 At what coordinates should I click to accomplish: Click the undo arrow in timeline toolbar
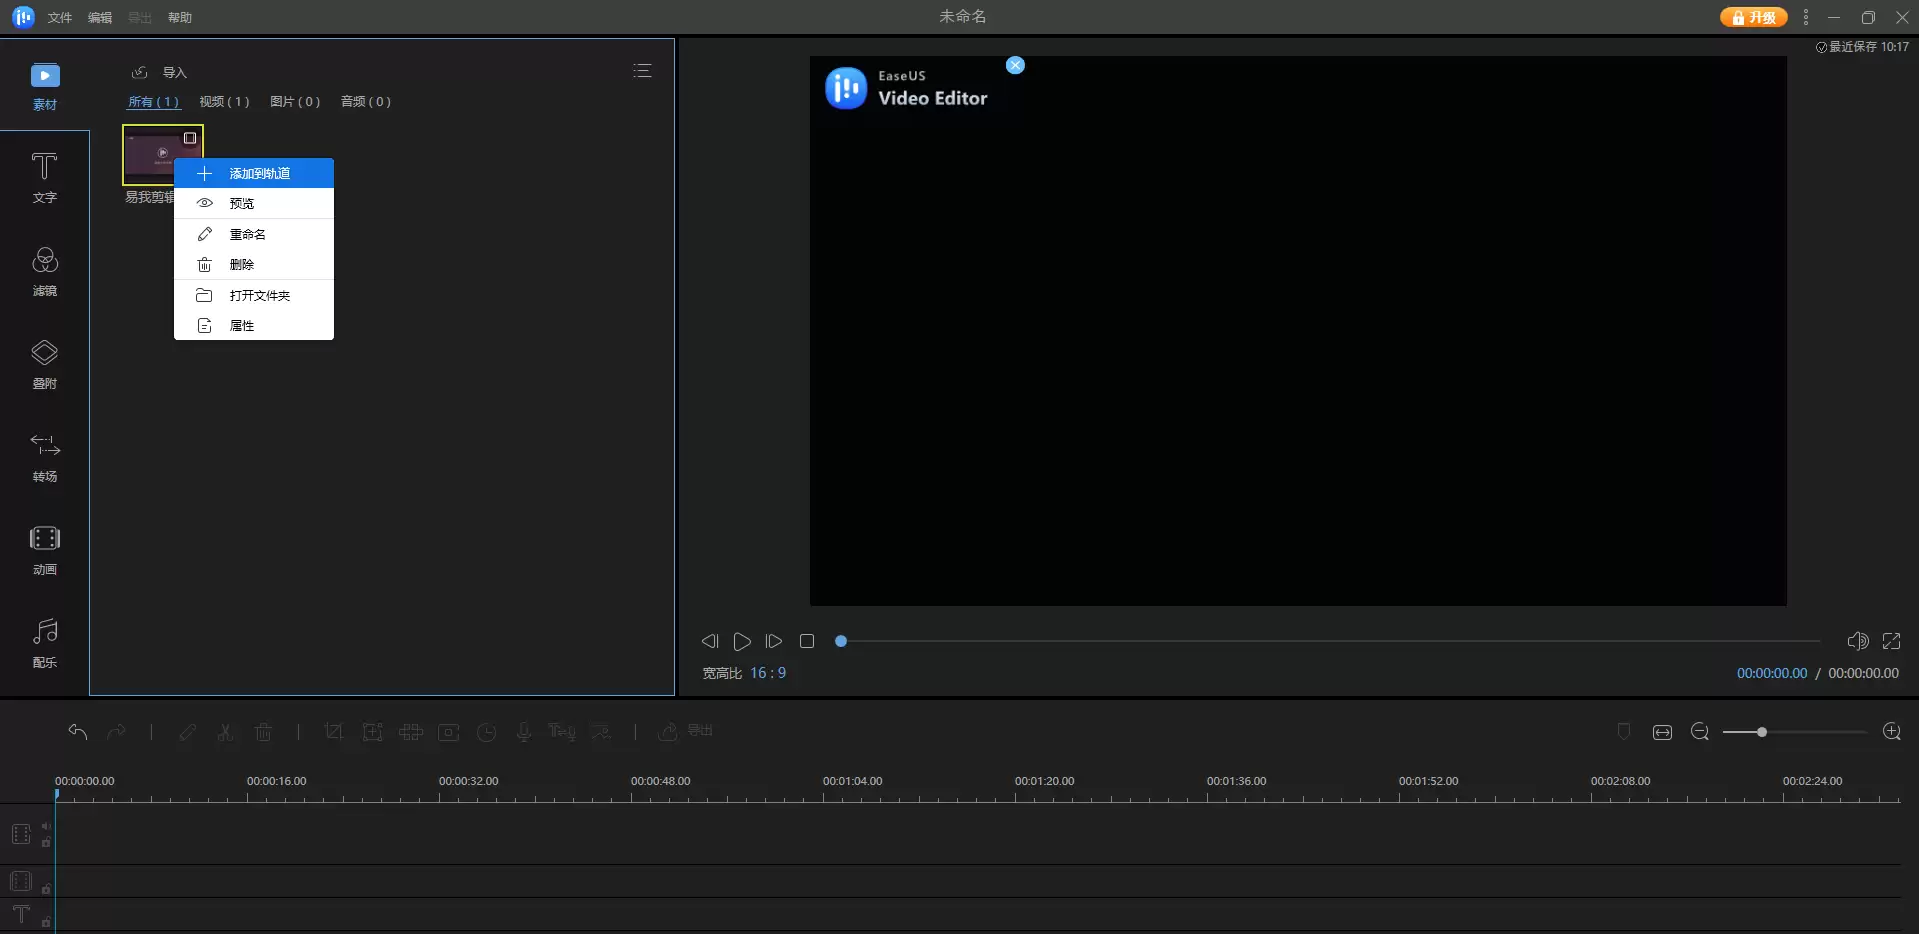[x=78, y=732]
